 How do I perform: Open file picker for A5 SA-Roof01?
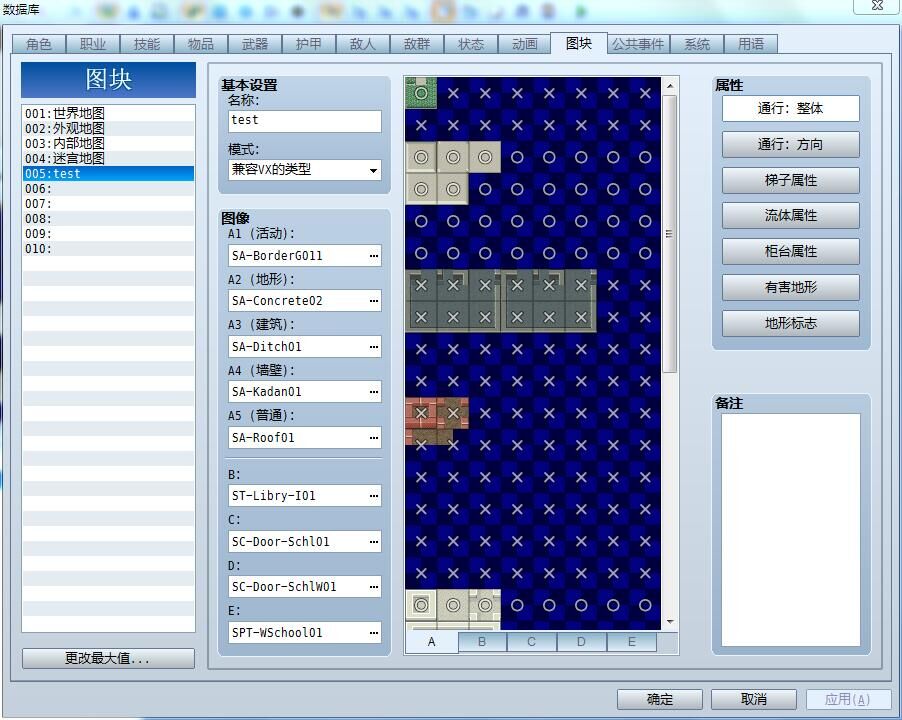coord(374,438)
